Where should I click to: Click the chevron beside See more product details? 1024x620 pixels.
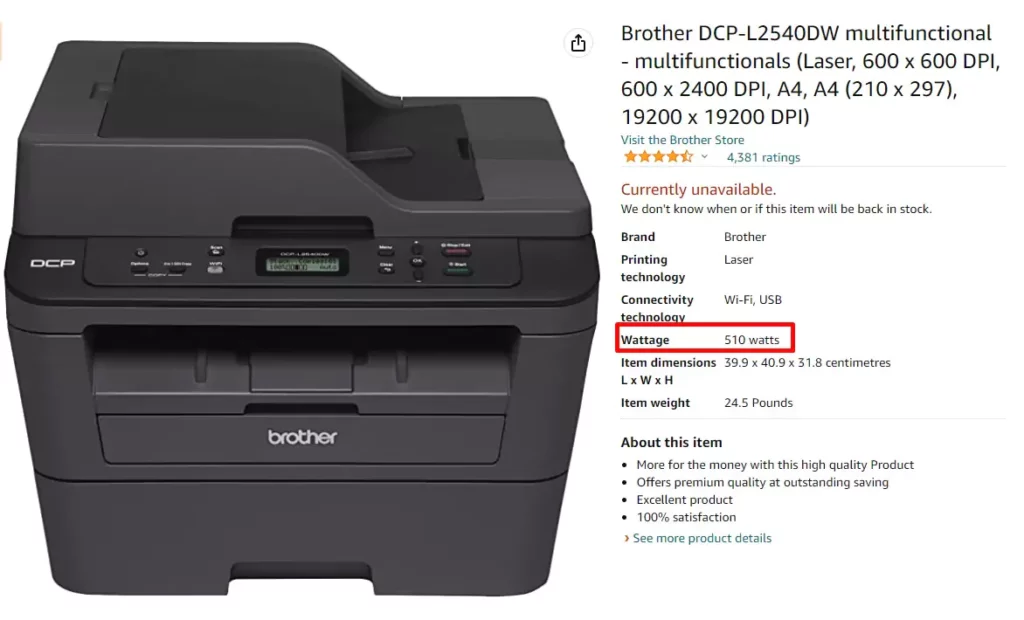[626, 538]
